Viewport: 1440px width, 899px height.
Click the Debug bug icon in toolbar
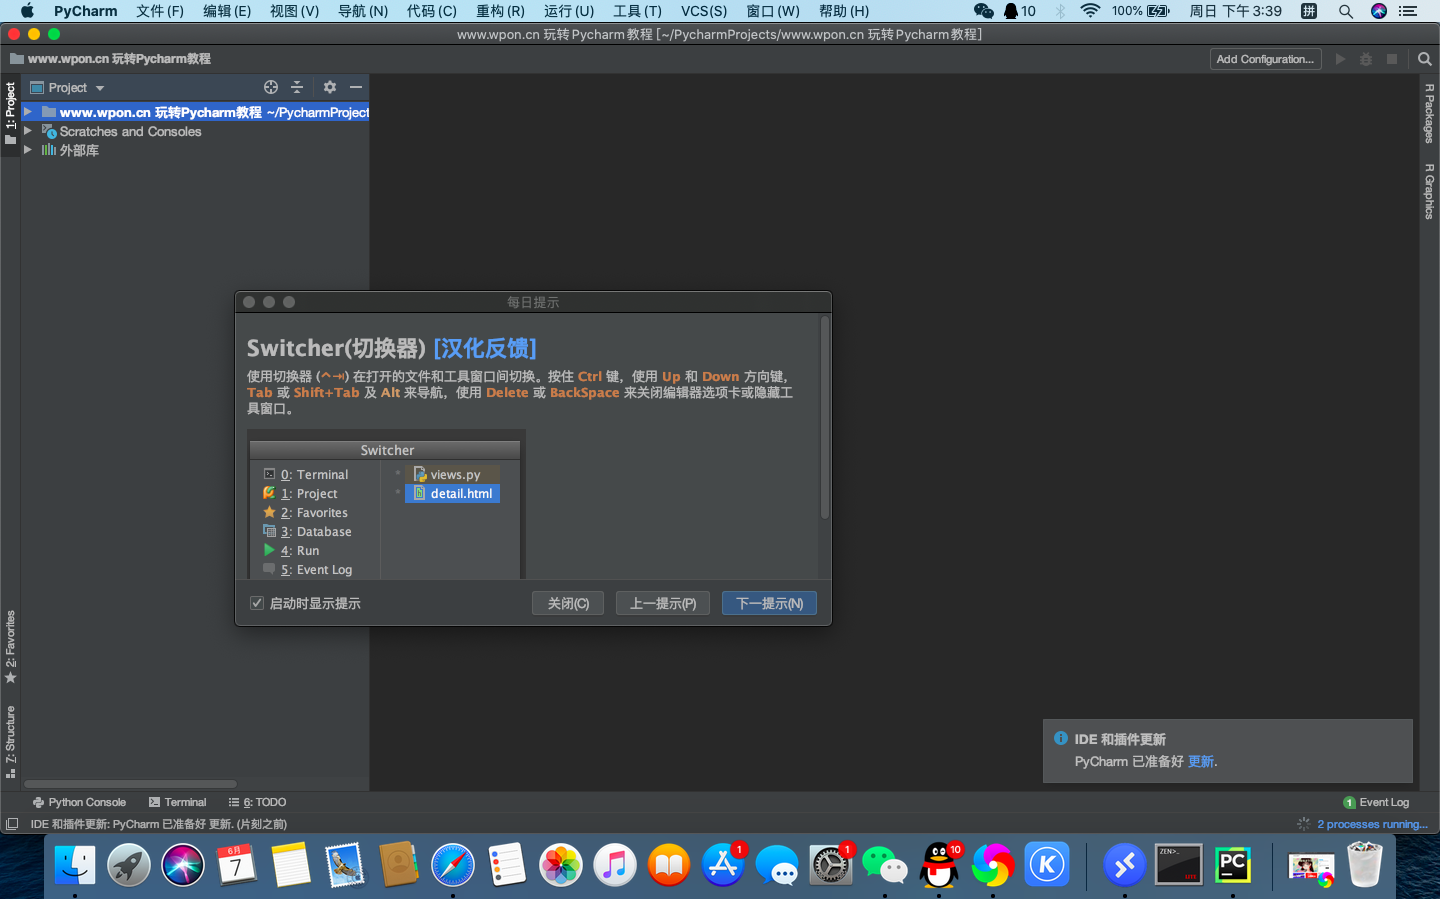(1366, 59)
